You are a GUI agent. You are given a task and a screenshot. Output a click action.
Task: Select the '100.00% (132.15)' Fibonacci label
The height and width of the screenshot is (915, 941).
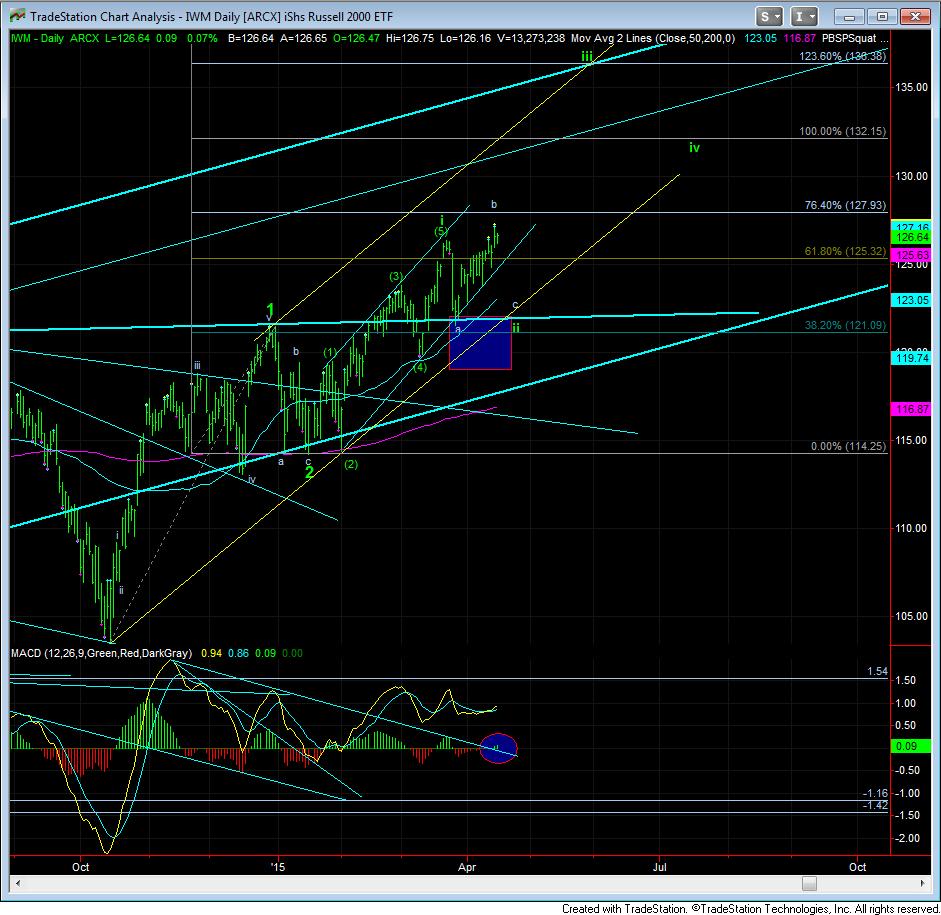[x=843, y=131]
